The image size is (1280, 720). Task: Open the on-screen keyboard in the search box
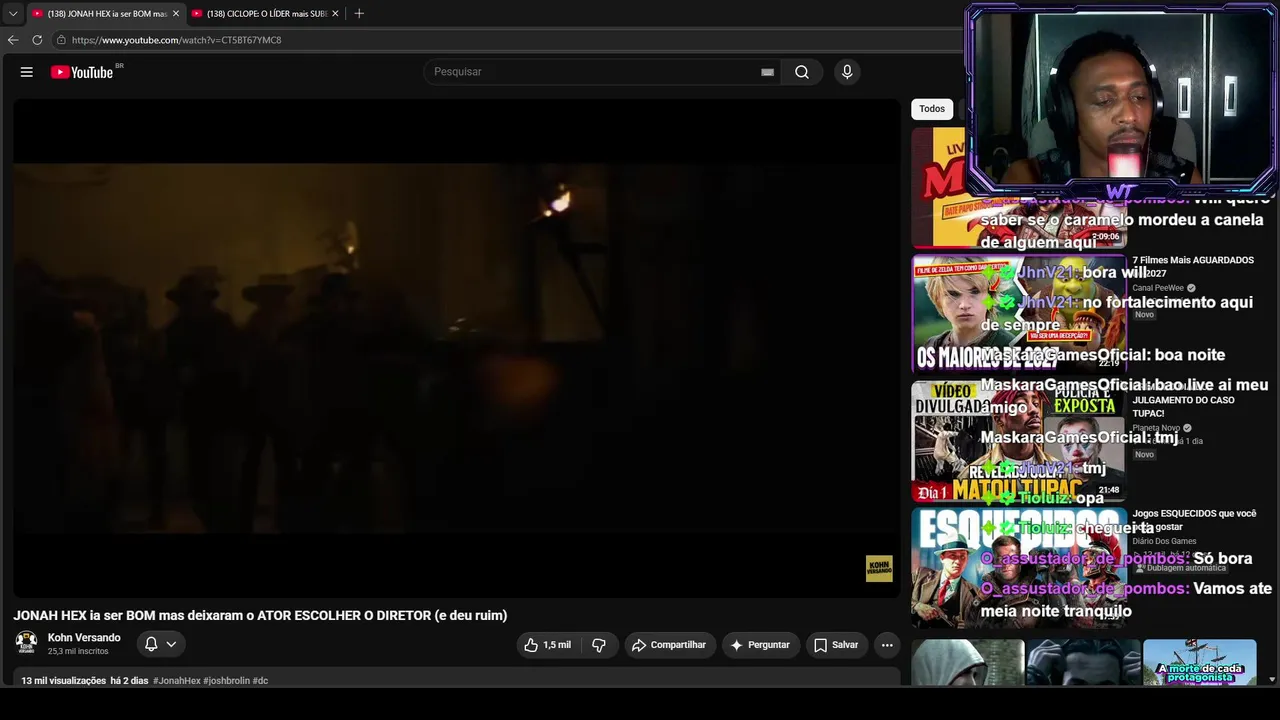point(767,72)
